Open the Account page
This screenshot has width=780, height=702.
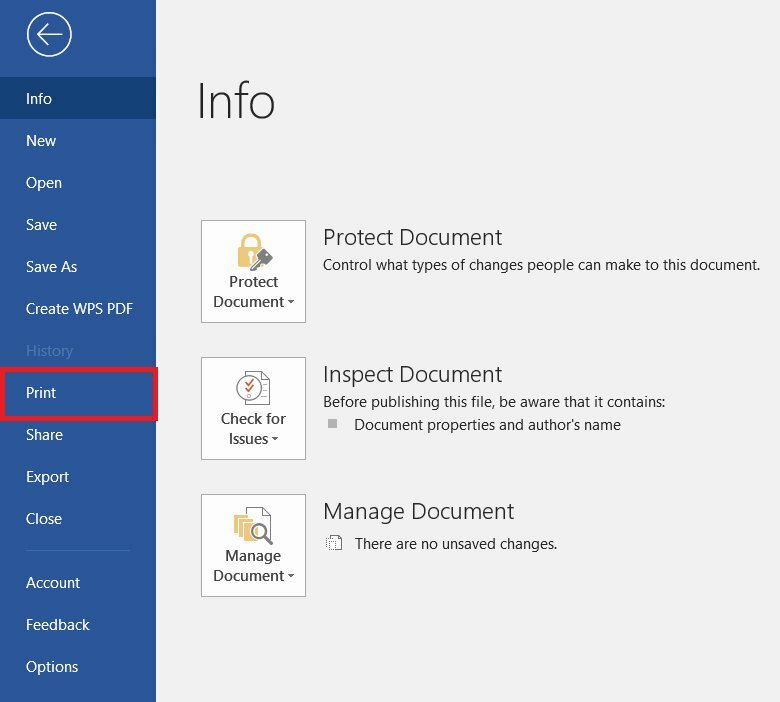[53, 583]
